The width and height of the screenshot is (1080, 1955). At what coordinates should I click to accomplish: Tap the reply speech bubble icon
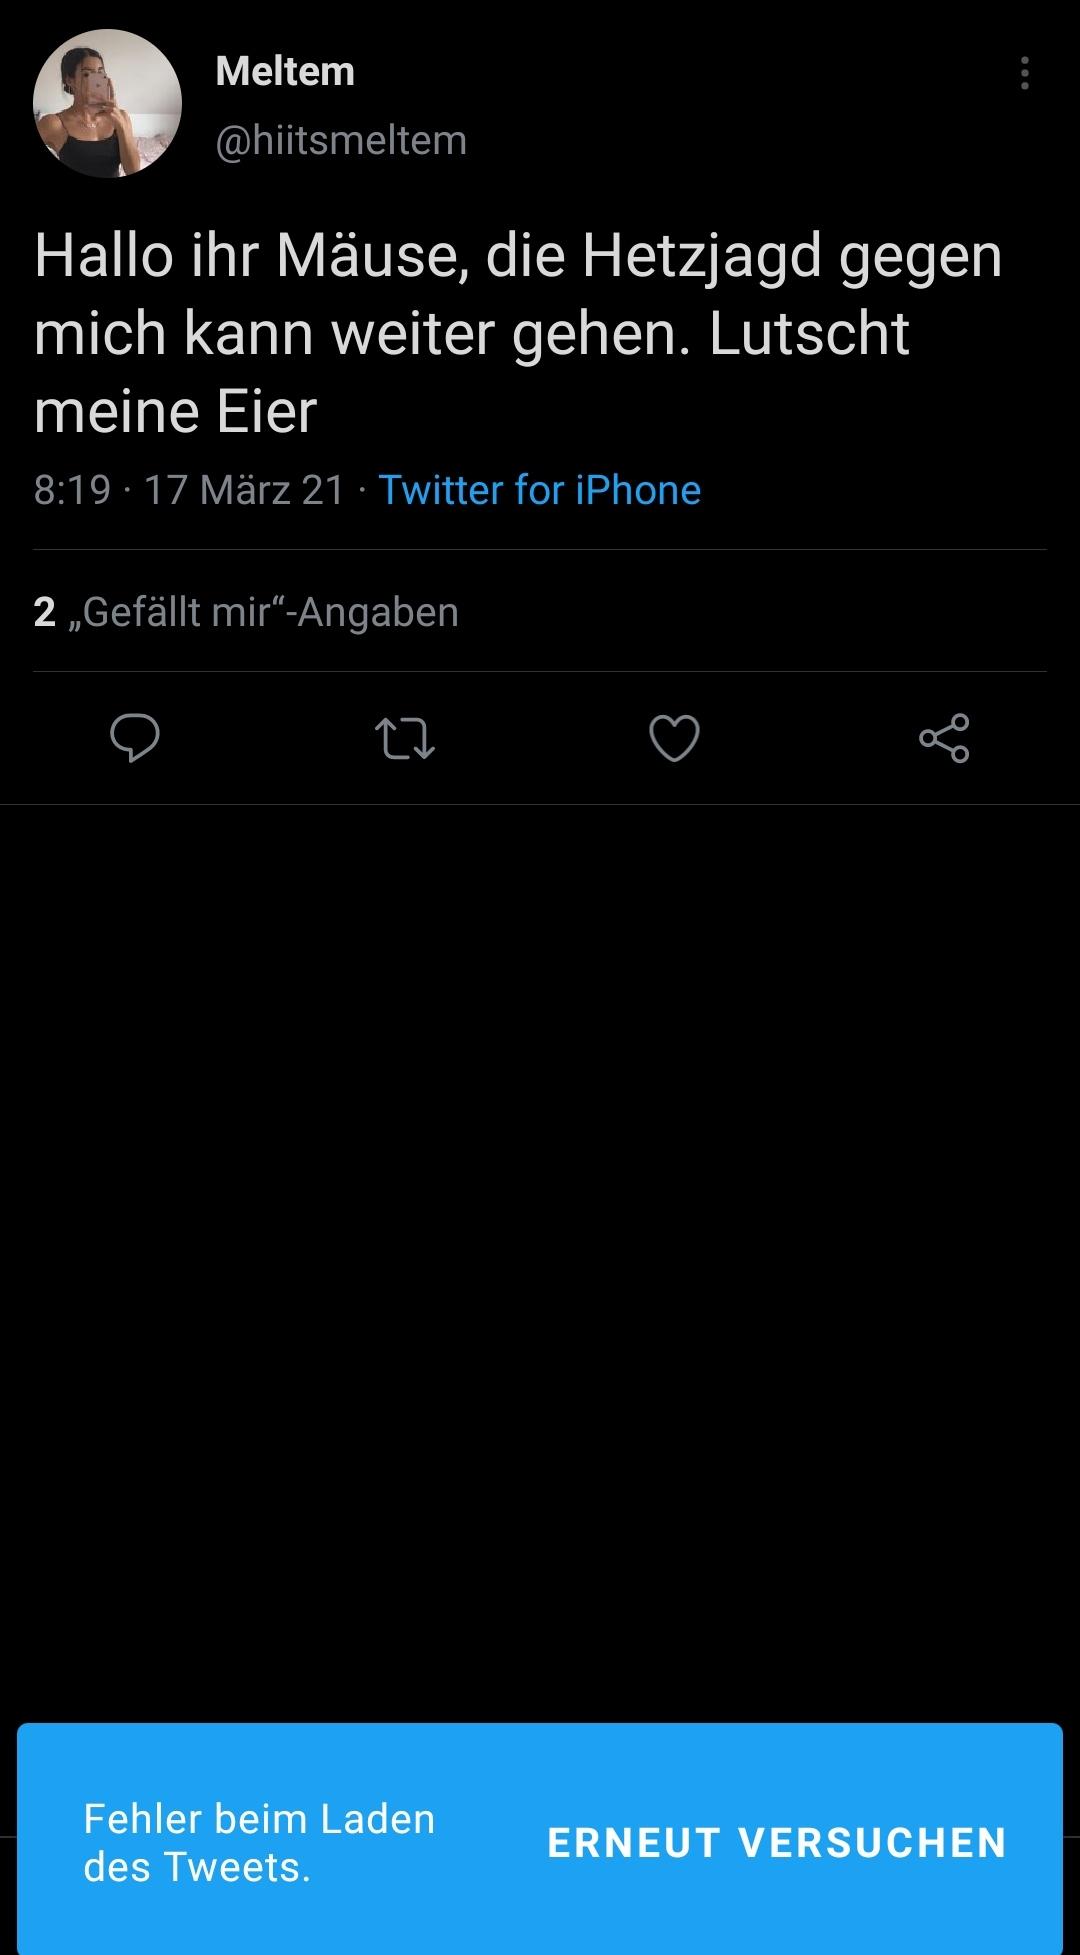[x=134, y=739]
